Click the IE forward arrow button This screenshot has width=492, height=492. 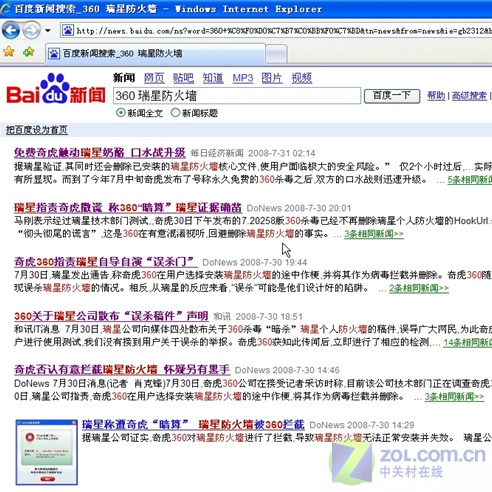point(31,31)
